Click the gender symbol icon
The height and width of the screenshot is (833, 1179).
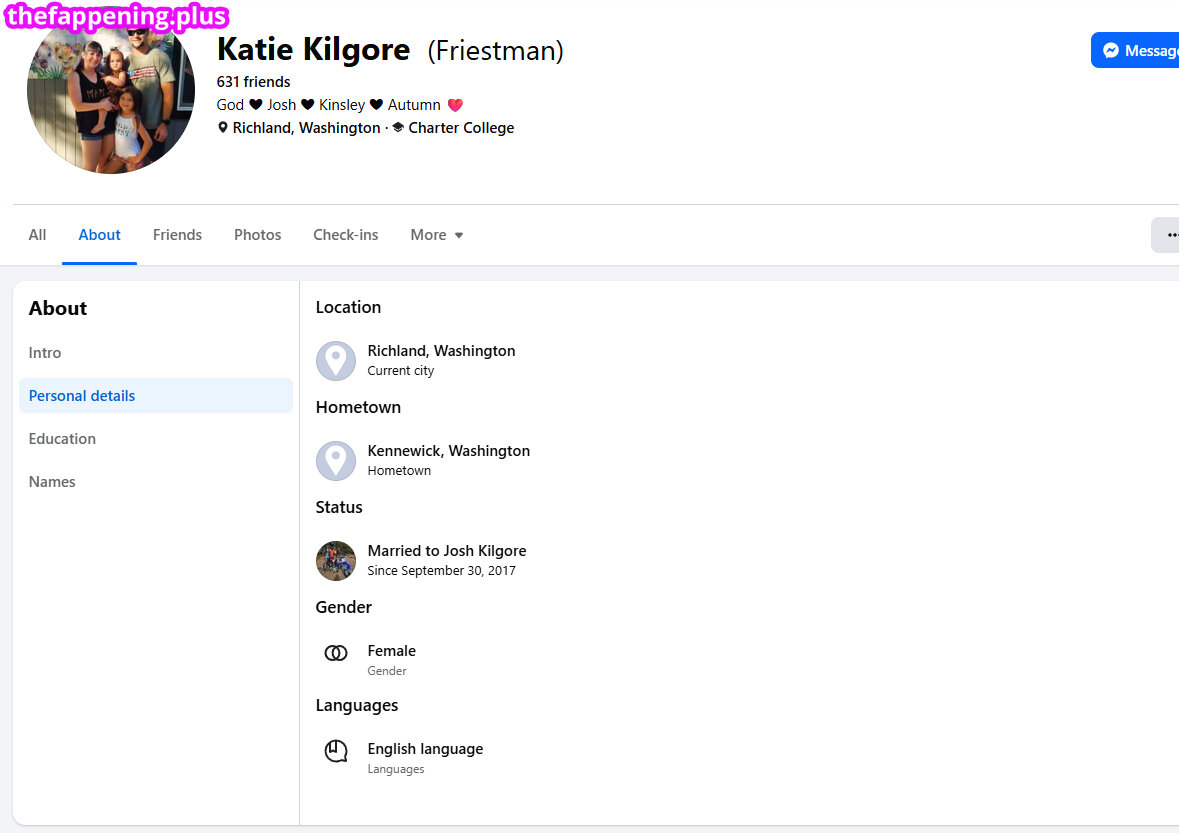pyautogui.click(x=335, y=653)
